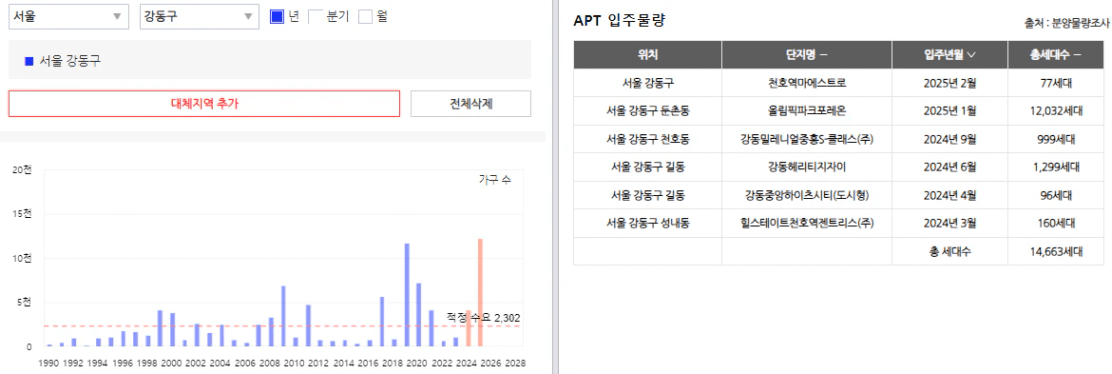
Task: Click the APT 입주물량 heading
Action: click(x=619, y=21)
